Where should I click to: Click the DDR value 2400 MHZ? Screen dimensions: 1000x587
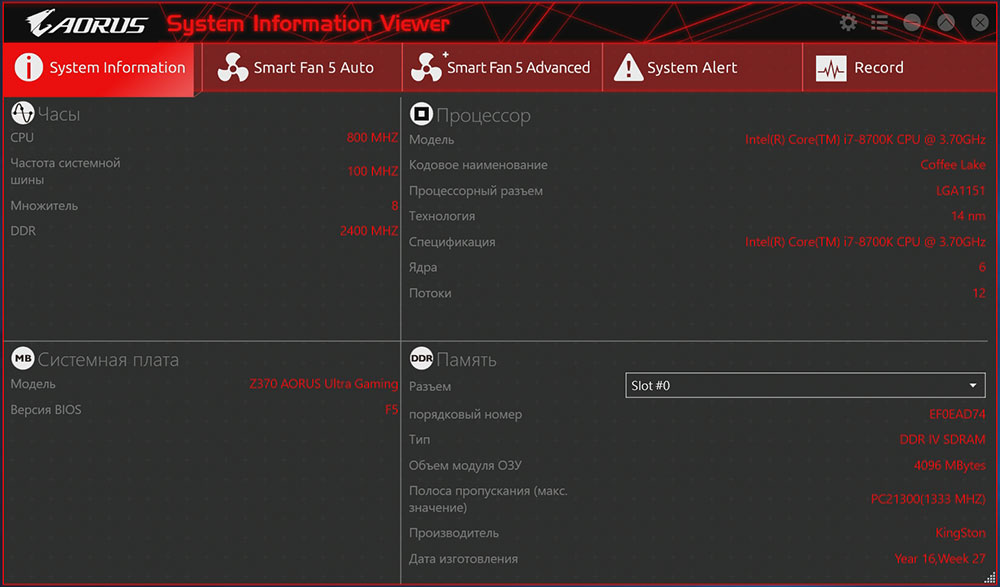tap(369, 230)
